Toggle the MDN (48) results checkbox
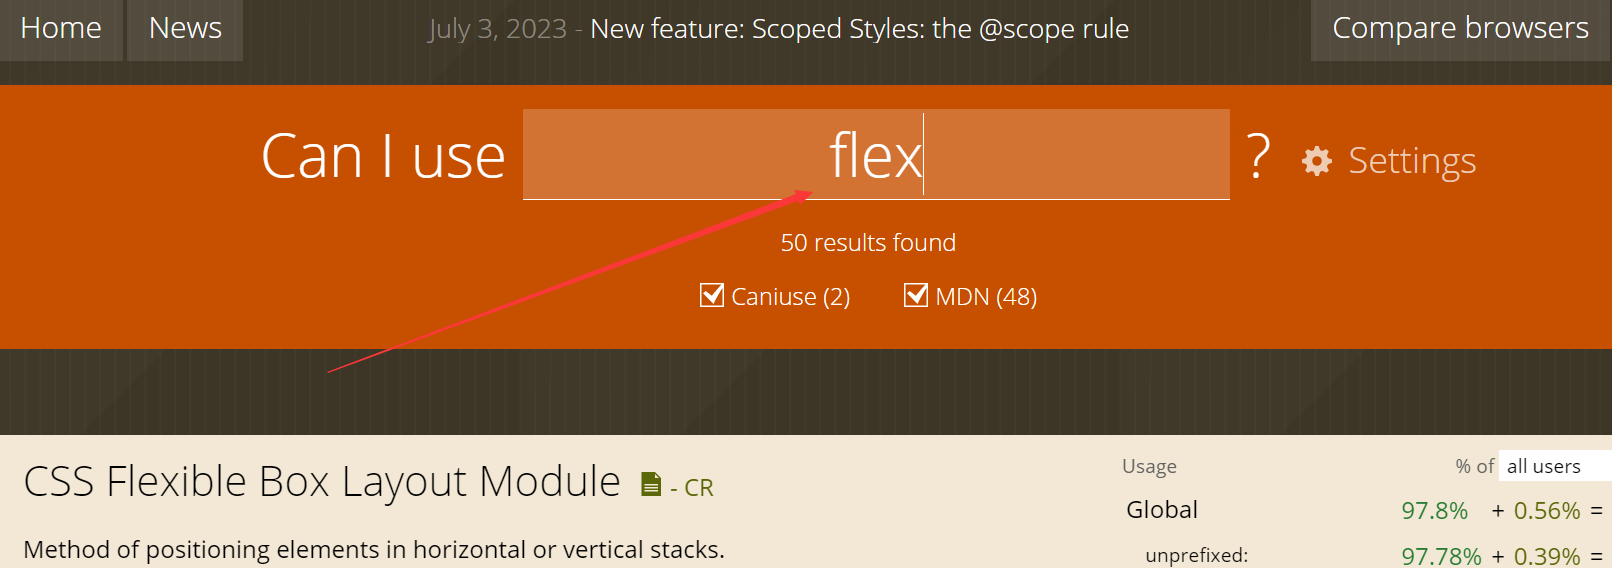Screen dimensions: 1612x568 [x=916, y=295]
